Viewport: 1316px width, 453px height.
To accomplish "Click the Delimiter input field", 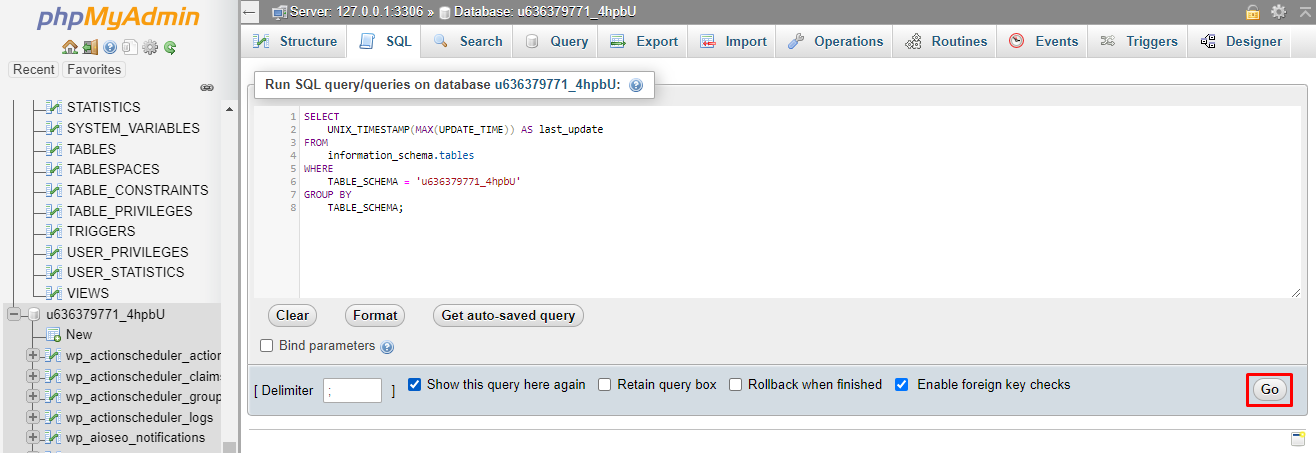I will tap(352, 390).
